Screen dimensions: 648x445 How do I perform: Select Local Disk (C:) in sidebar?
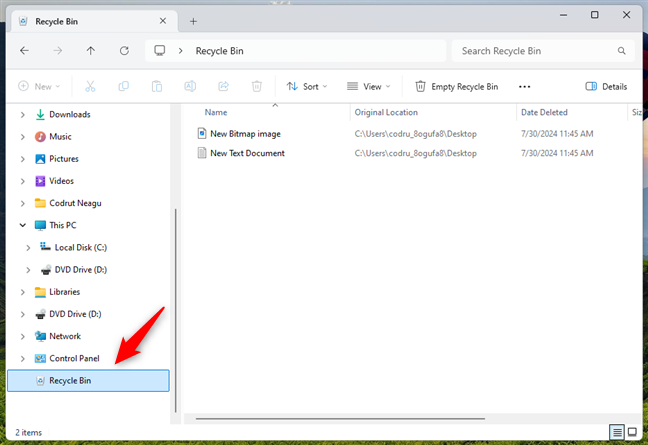pyautogui.click(x=81, y=247)
